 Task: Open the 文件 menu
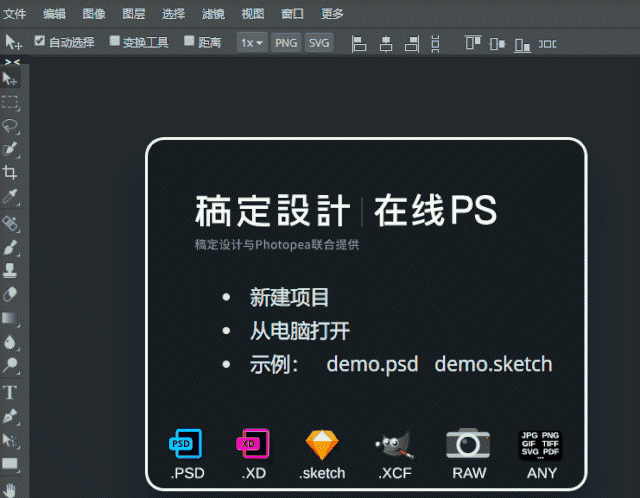(14, 14)
